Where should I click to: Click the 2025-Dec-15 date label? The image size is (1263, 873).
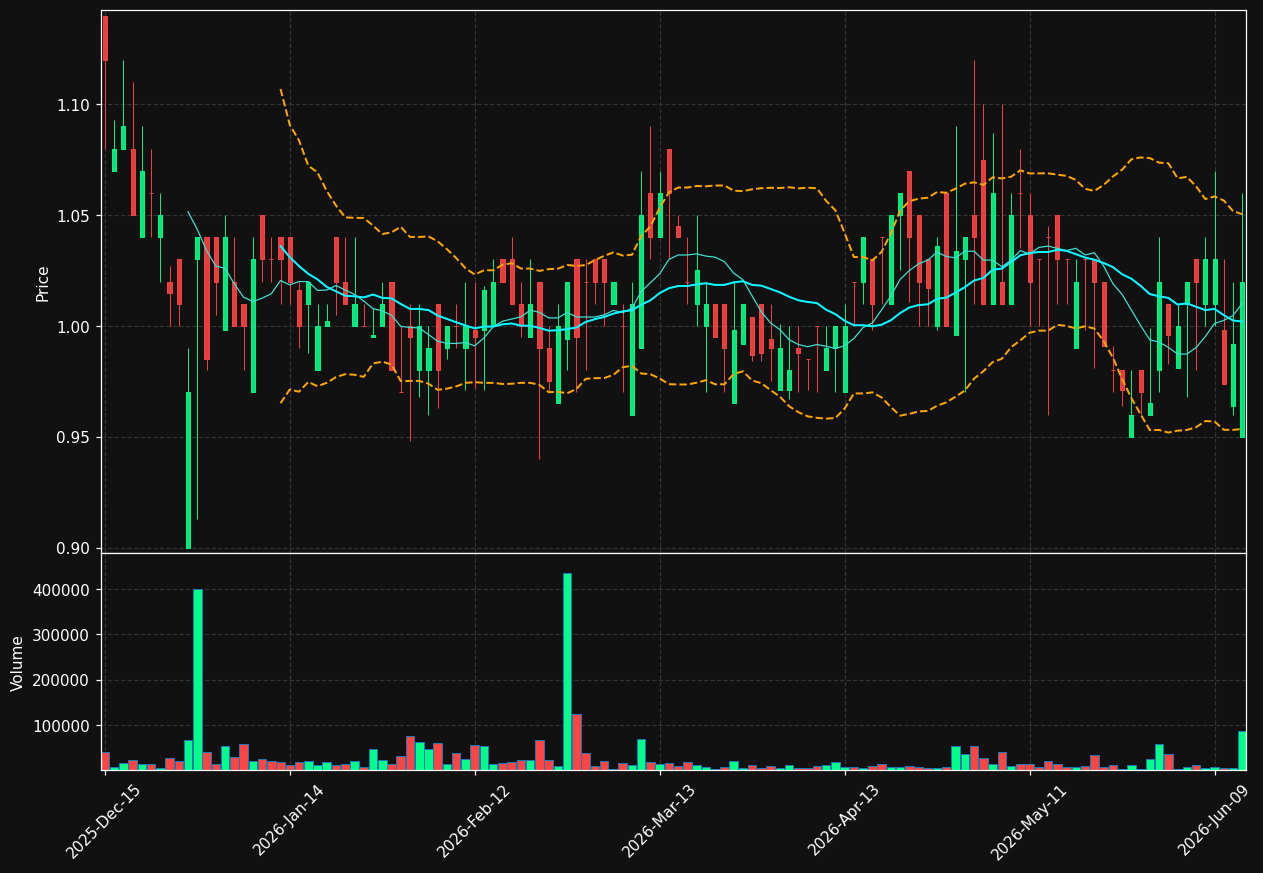103,821
